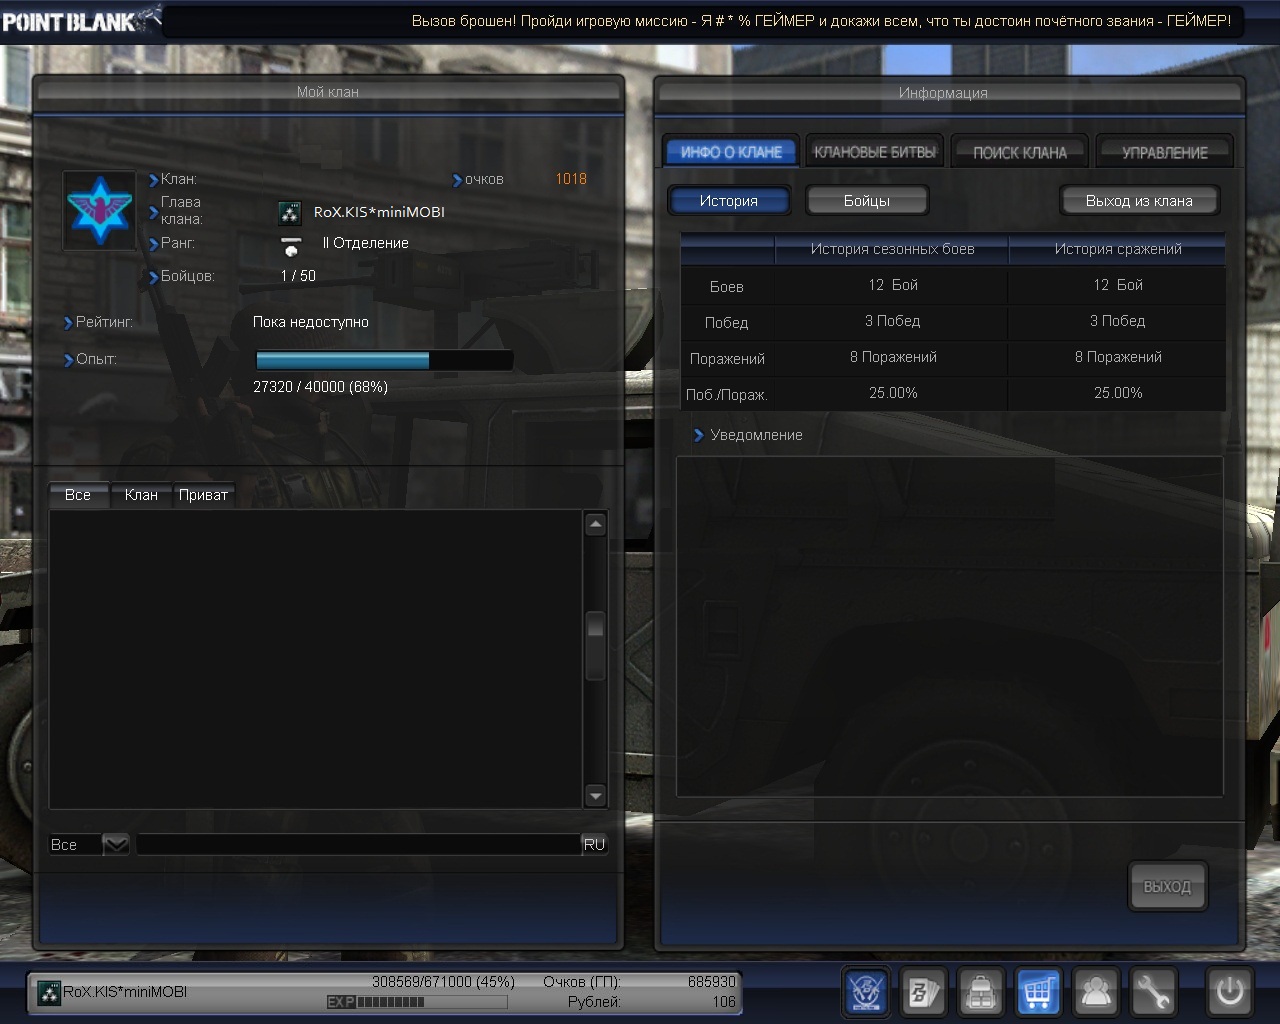Image resolution: width=1280 pixels, height=1024 pixels.
Task: Open the wrench settings icon
Action: [1153, 992]
